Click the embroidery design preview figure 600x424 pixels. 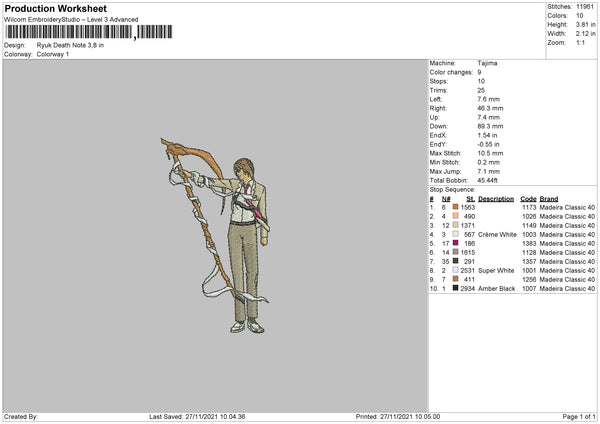215,235
